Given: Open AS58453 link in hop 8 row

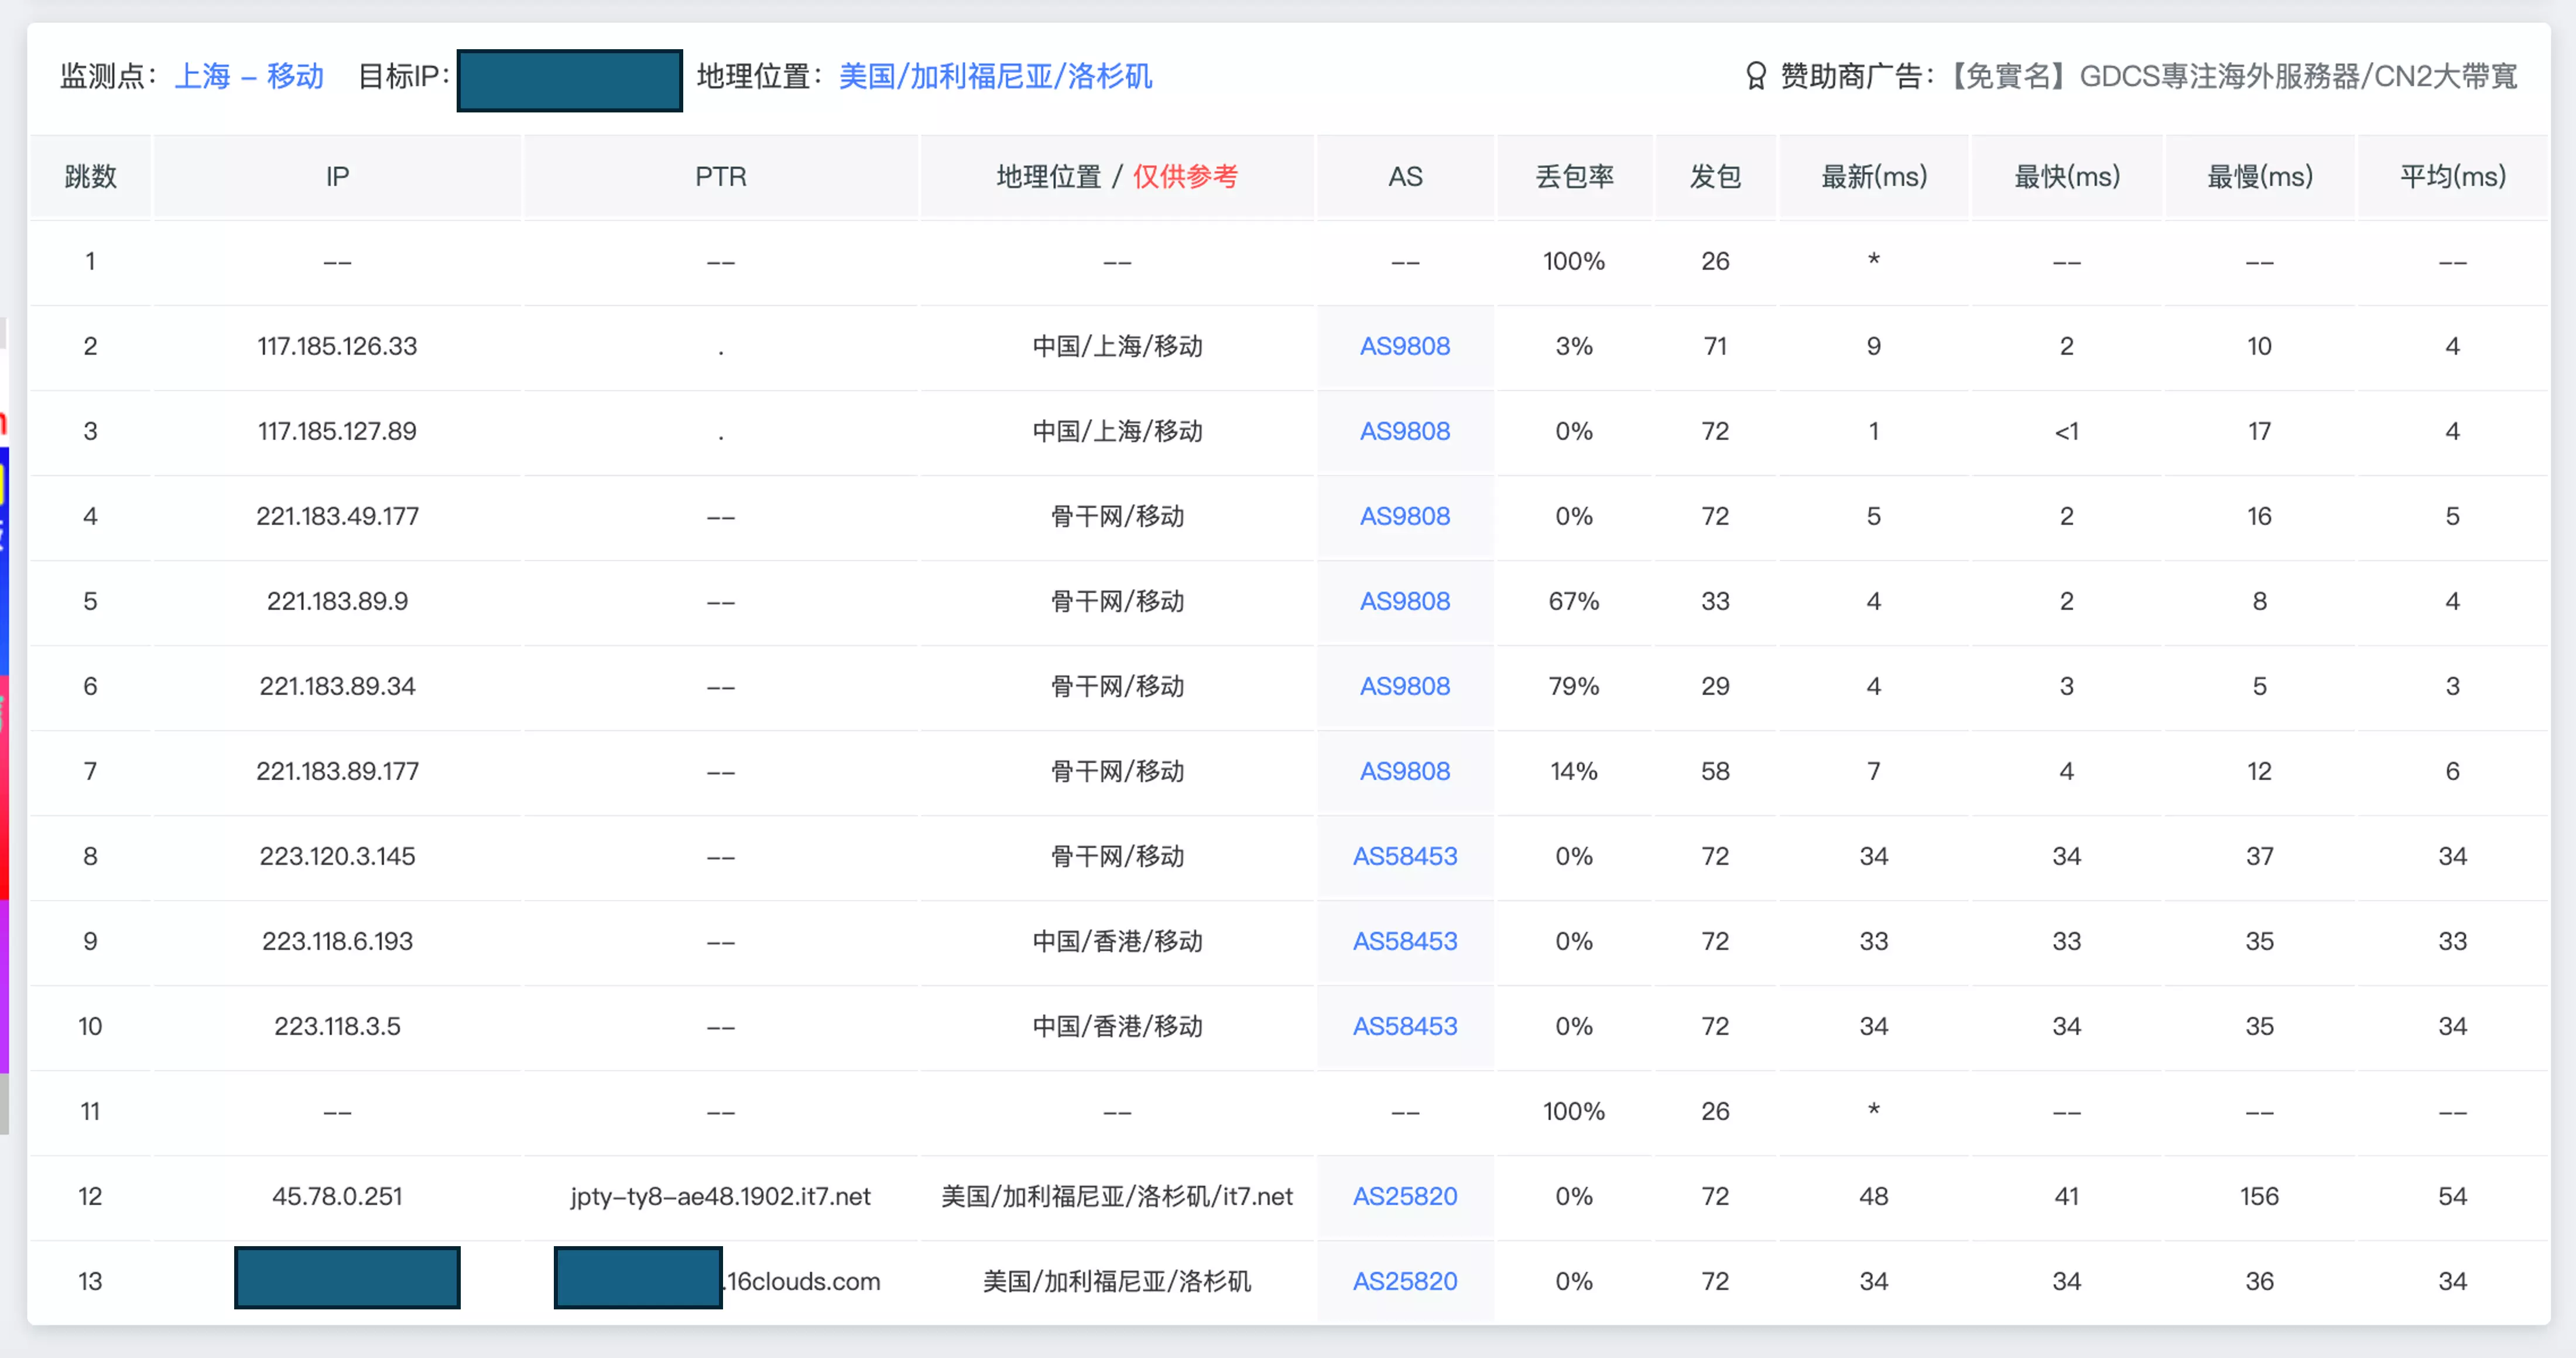Looking at the screenshot, I should tap(1404, 856).
